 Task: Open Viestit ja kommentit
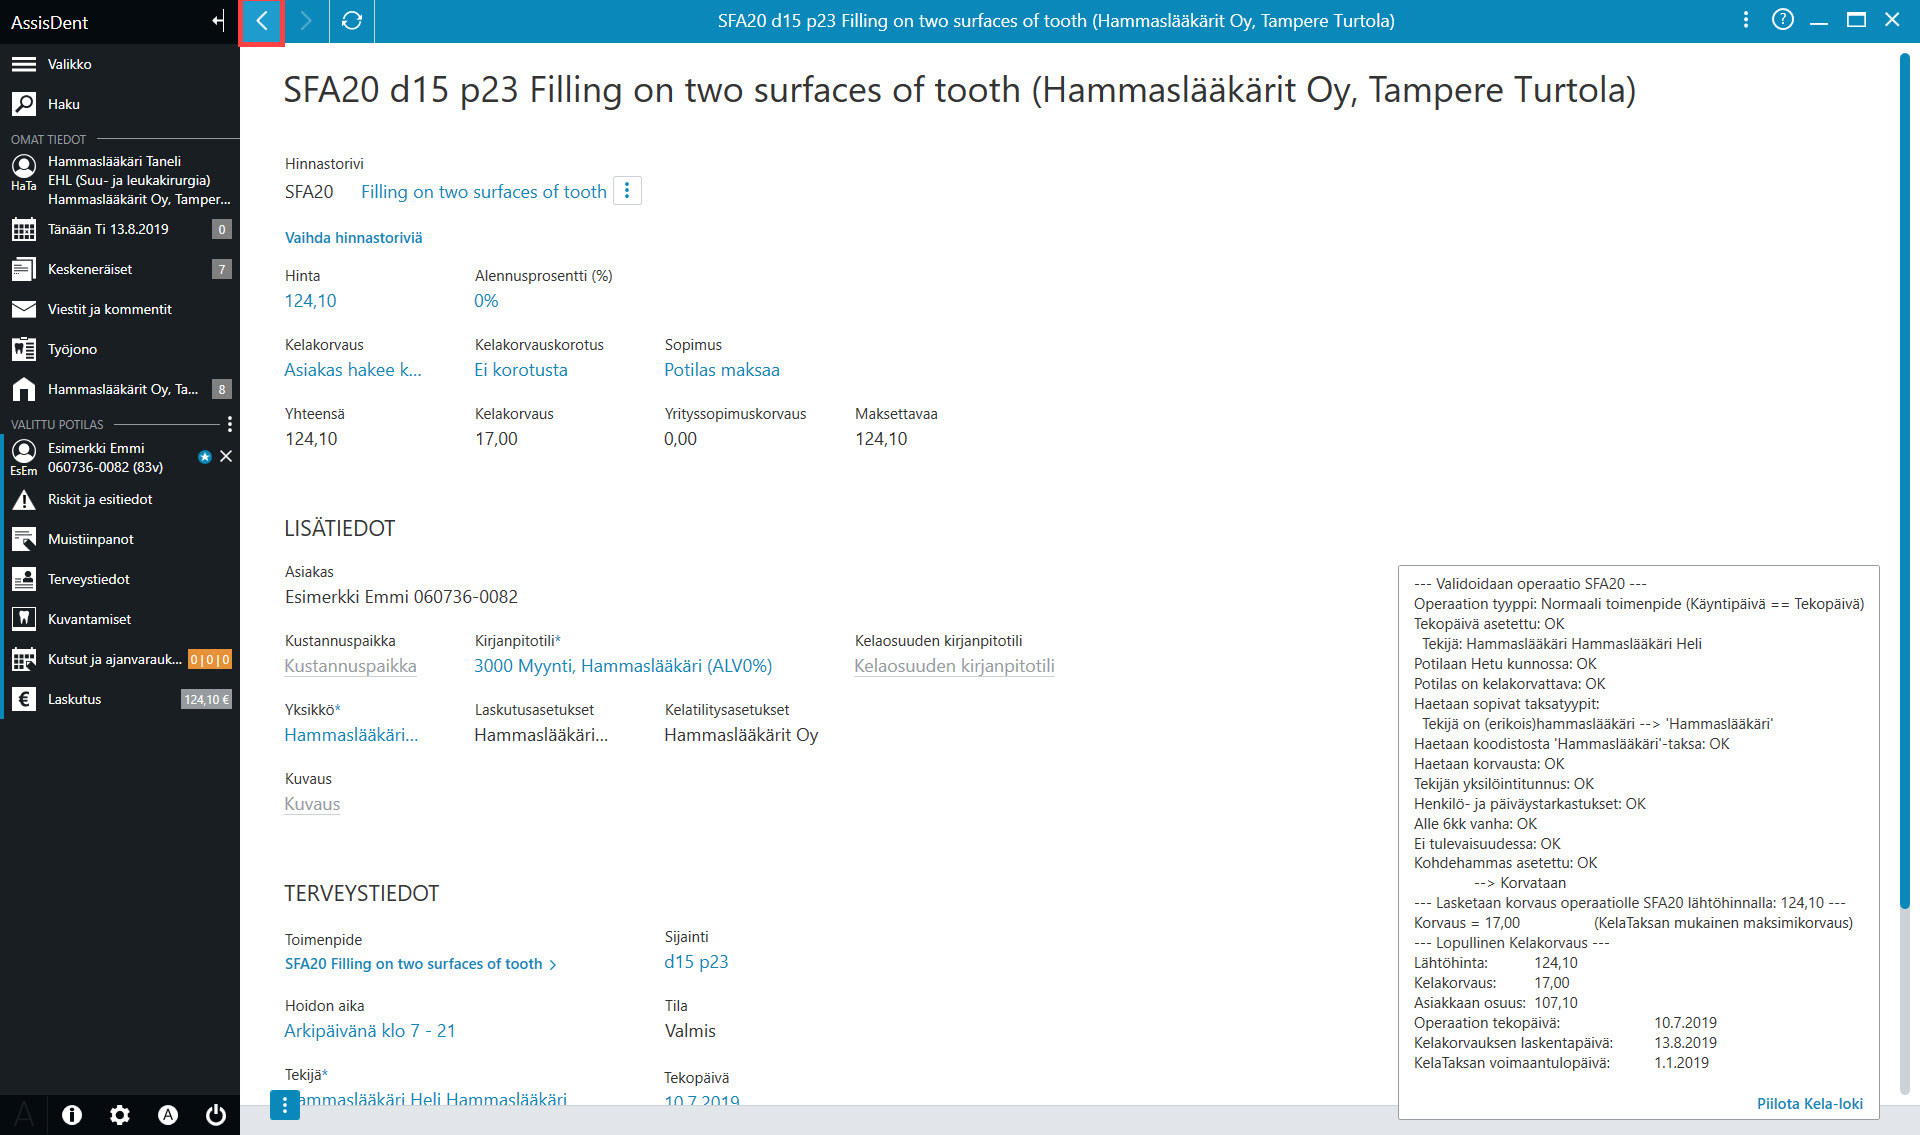tap(120, 309)
